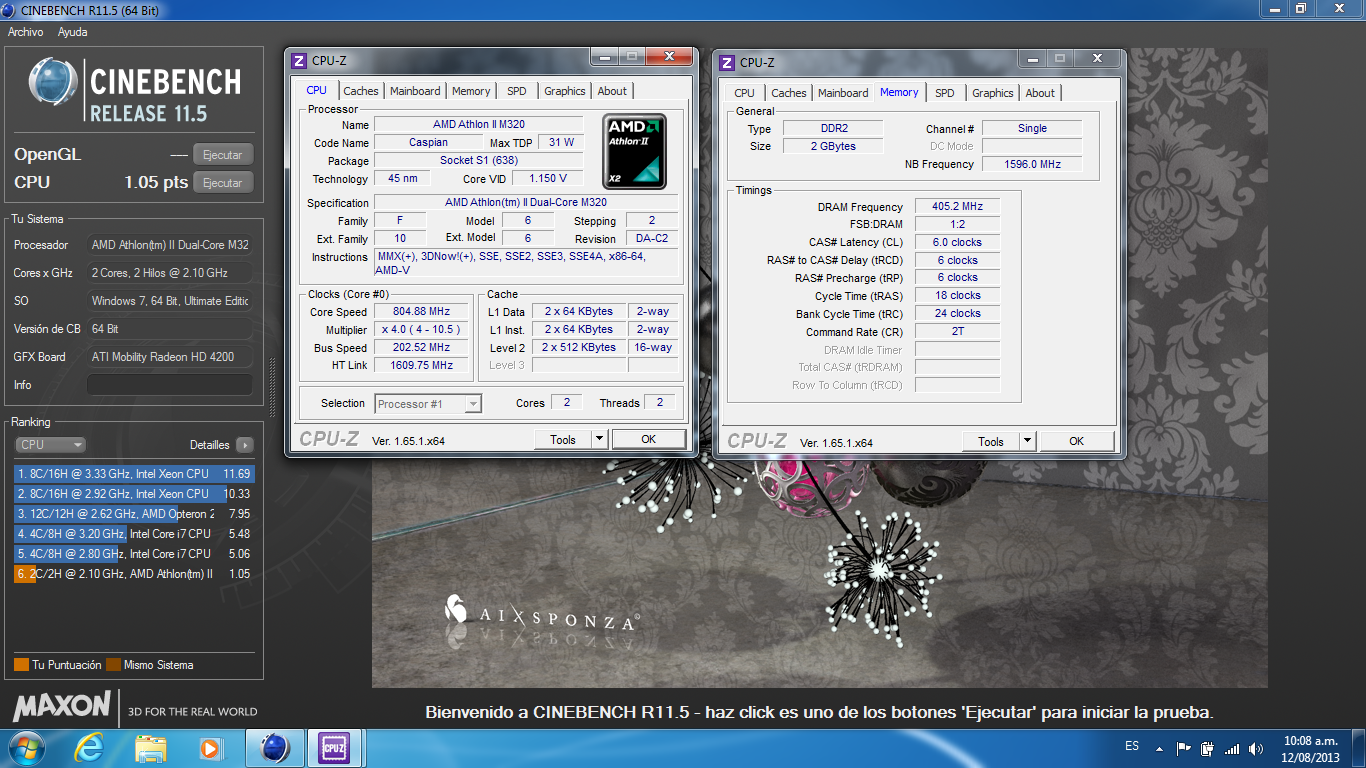Switch to CPU tab in right CPU-Z

pos(745,93)
